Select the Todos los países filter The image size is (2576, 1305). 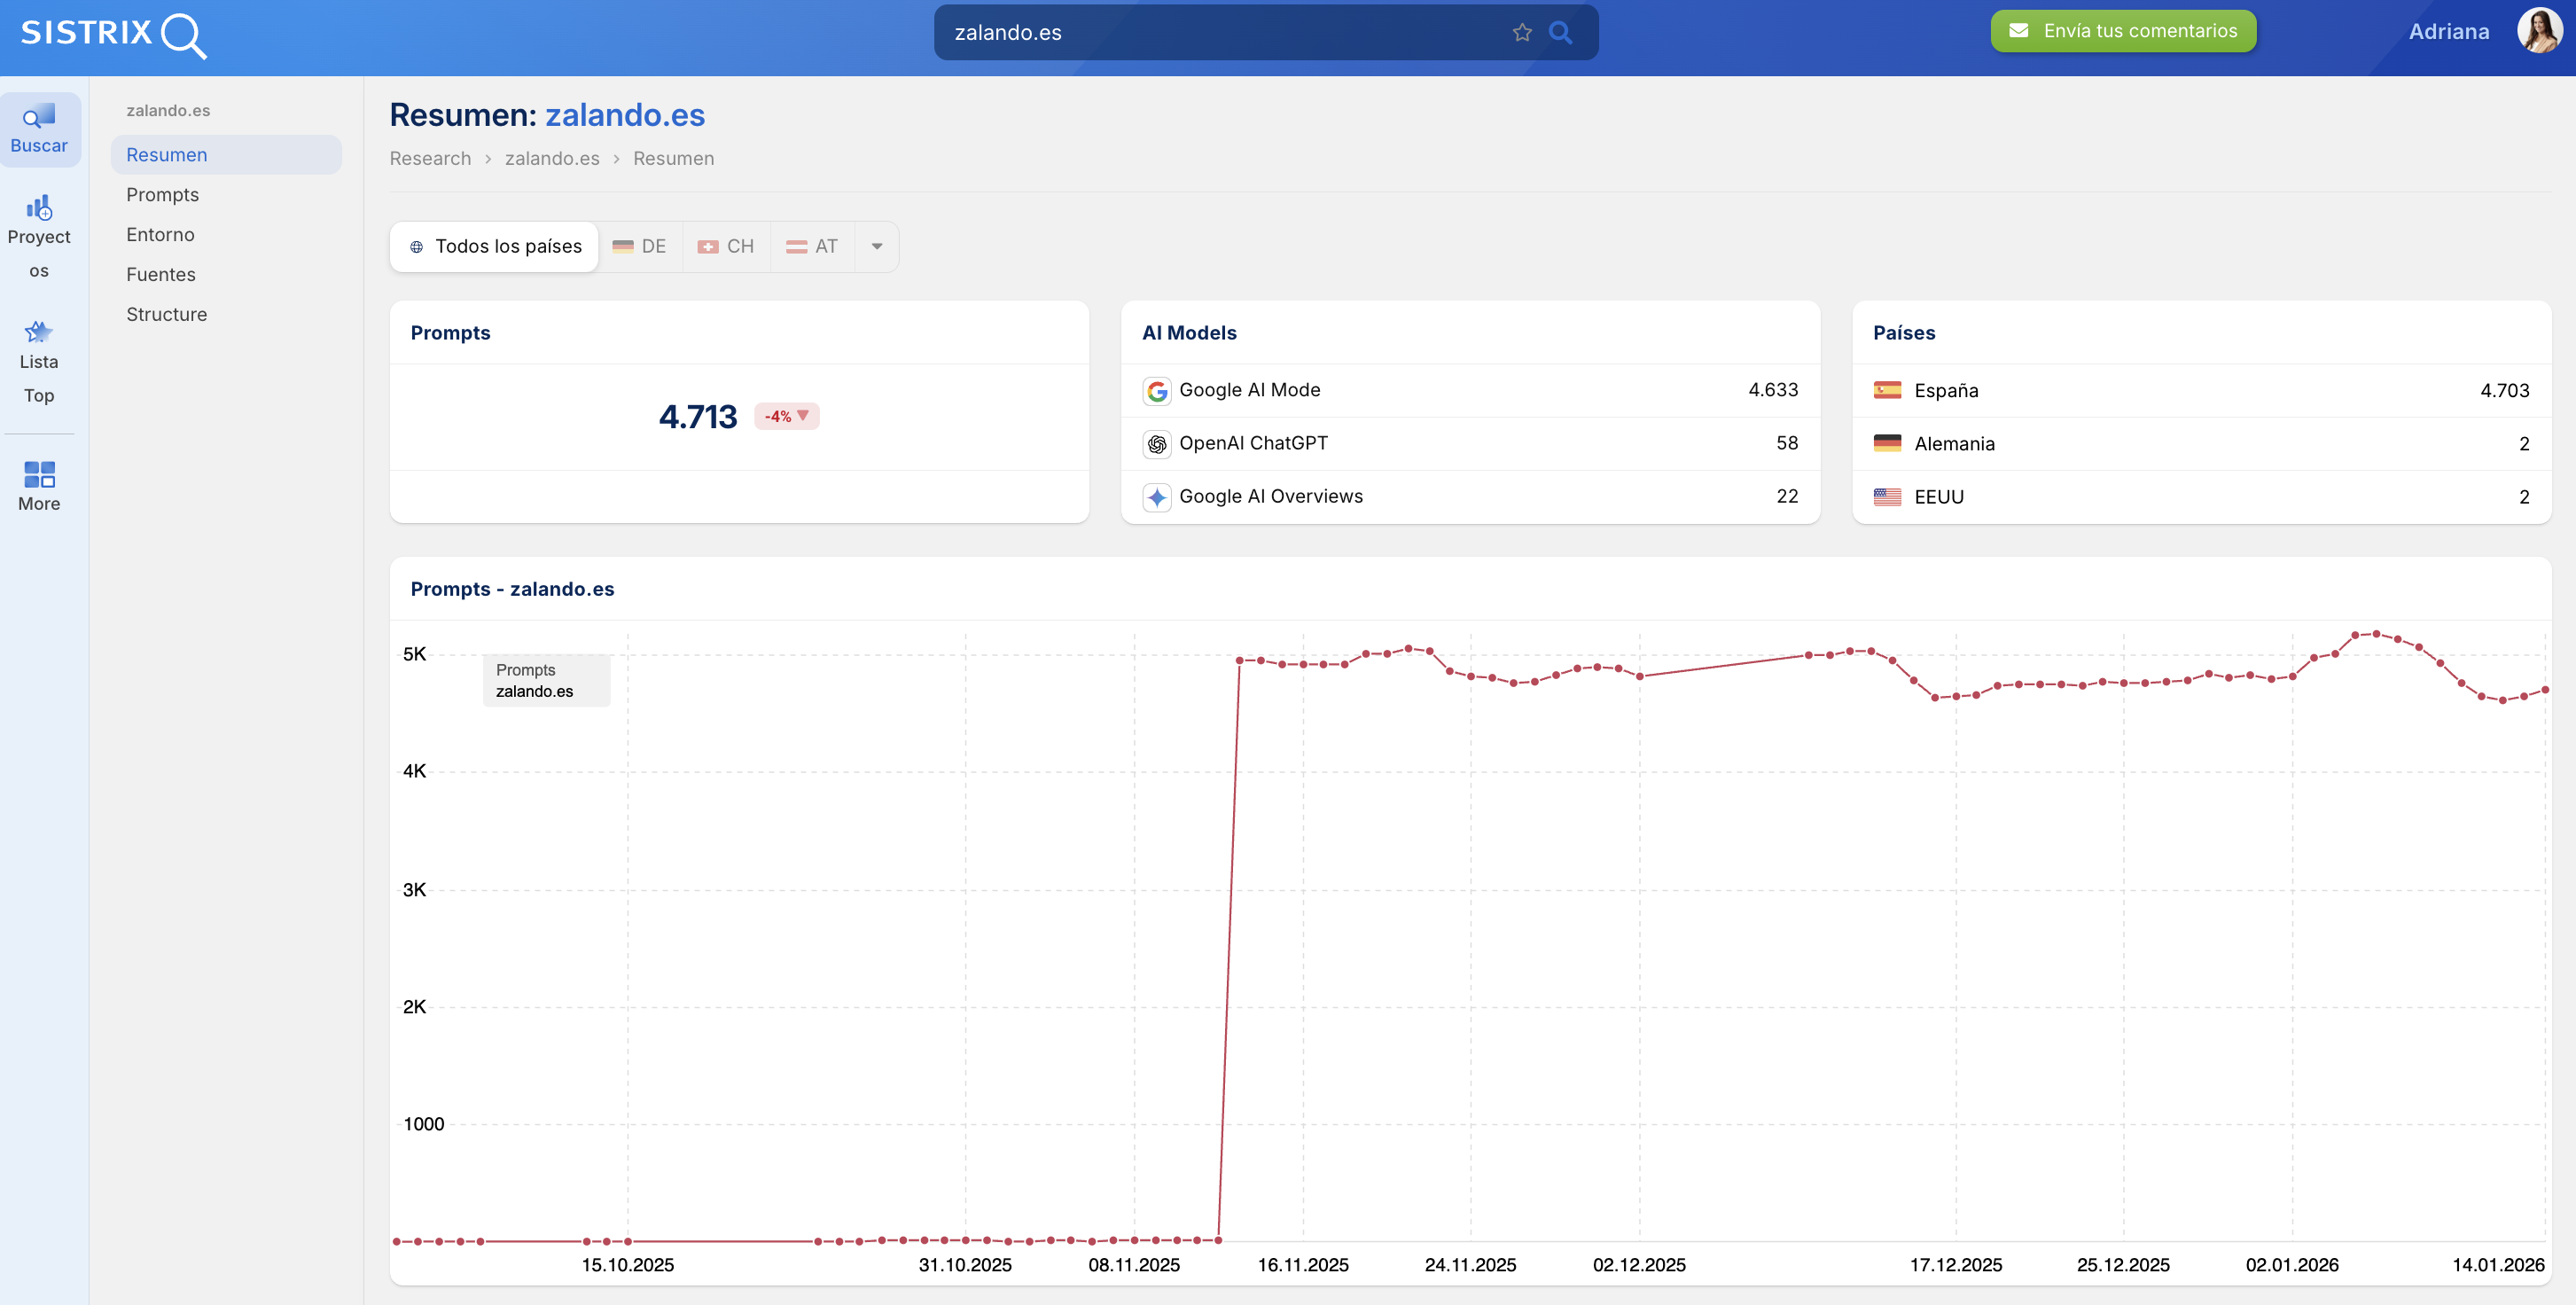pos(495,246)
